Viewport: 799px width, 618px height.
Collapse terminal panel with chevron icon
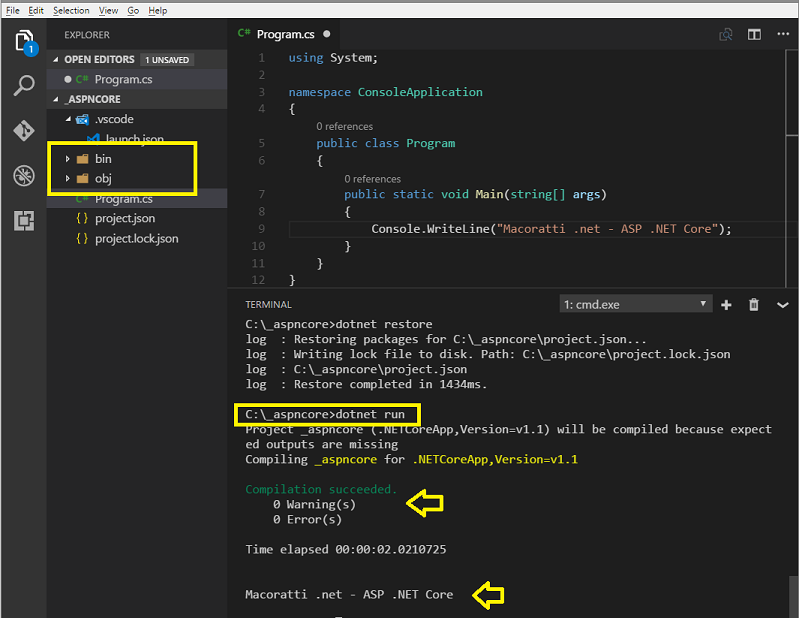click(x=783, y=305)
